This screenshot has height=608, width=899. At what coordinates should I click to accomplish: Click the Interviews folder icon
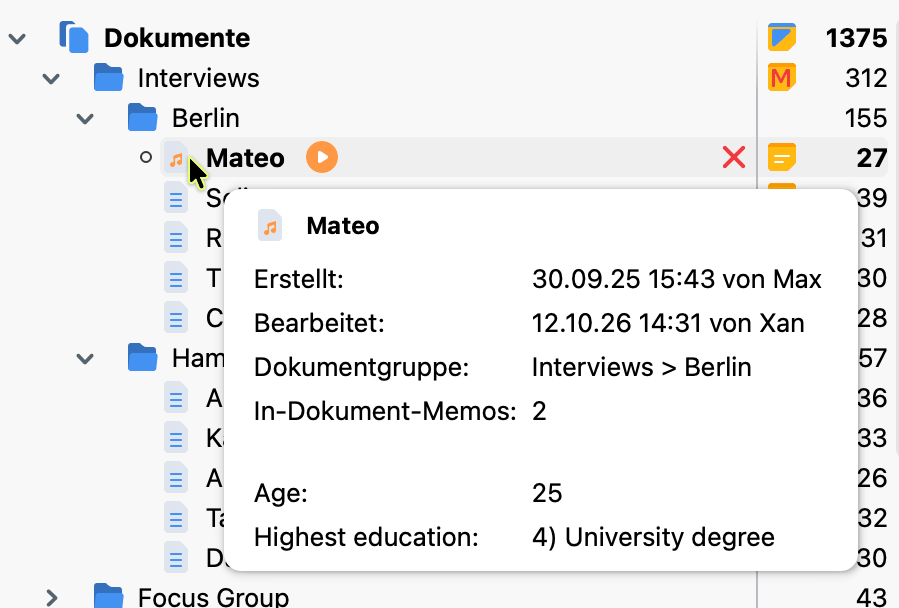pos(108,77)
